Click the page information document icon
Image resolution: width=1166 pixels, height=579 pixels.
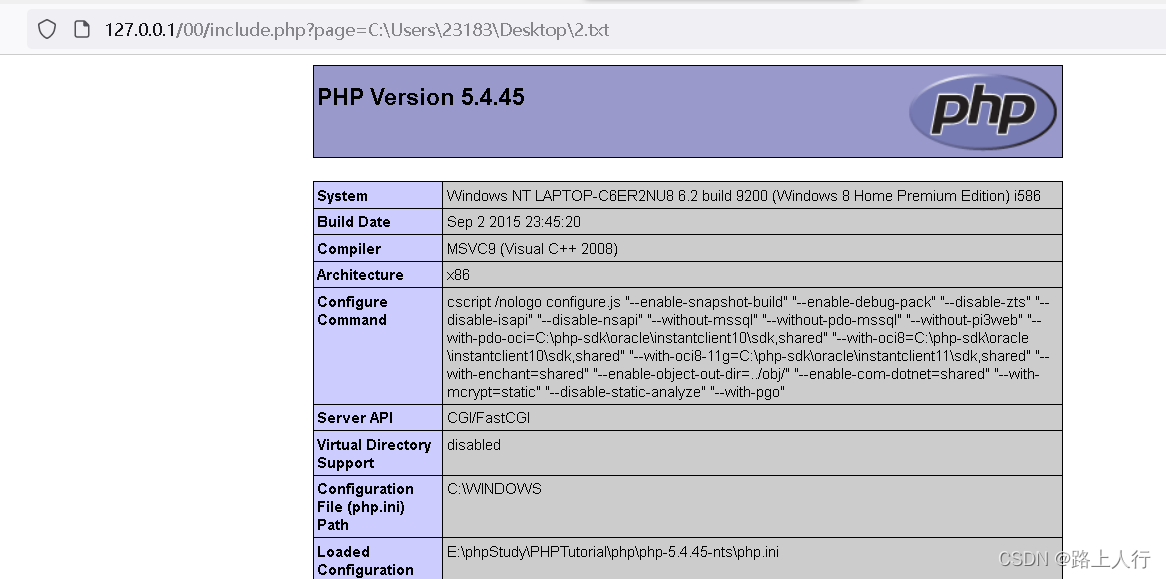[82, 30]
